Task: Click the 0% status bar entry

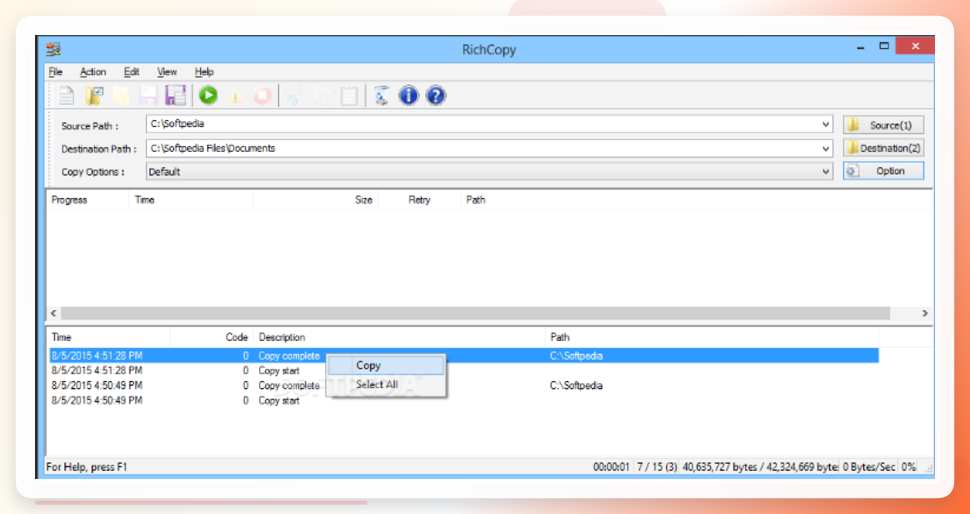Action: [x=908, y=467]
